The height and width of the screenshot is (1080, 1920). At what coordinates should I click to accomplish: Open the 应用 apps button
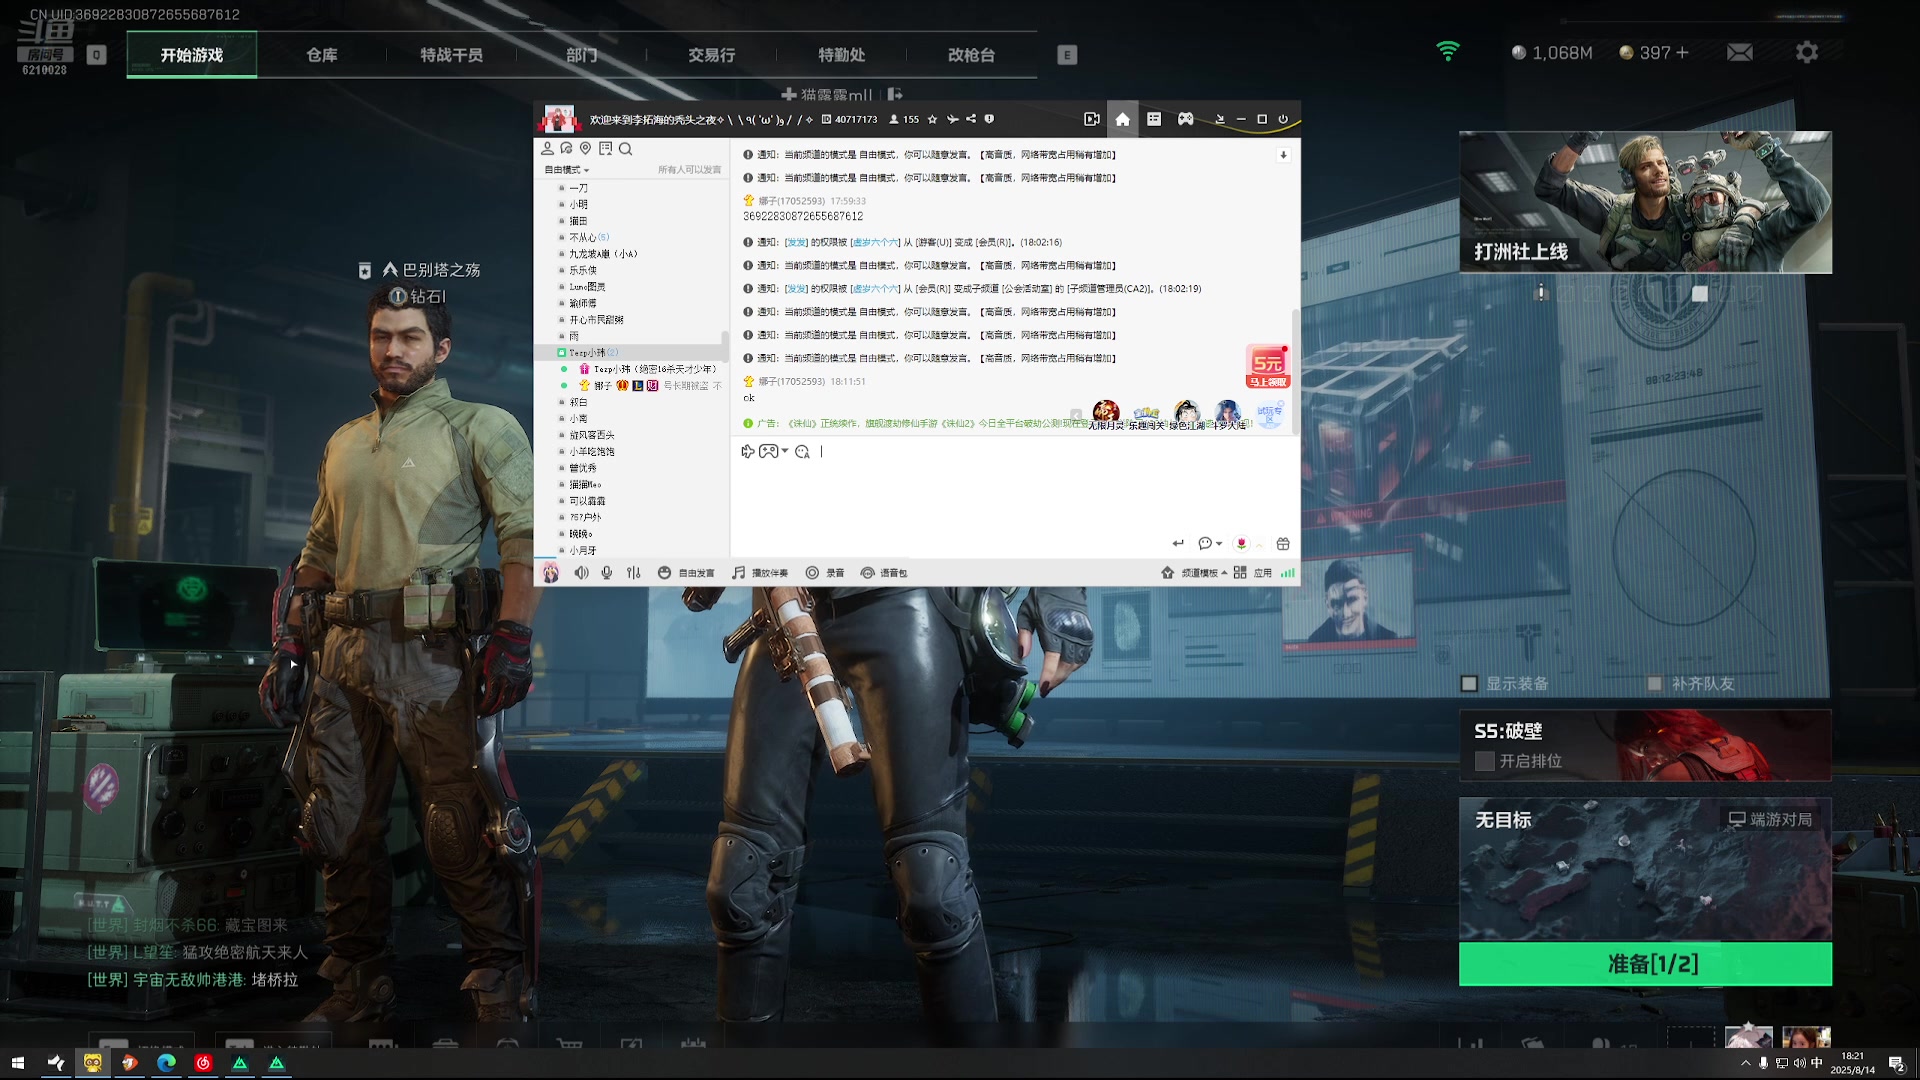(x=1253, y=573)
